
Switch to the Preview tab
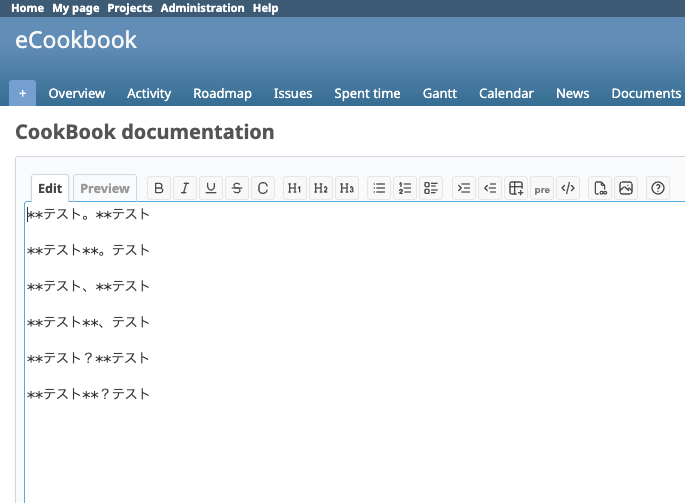pos(105,188)
